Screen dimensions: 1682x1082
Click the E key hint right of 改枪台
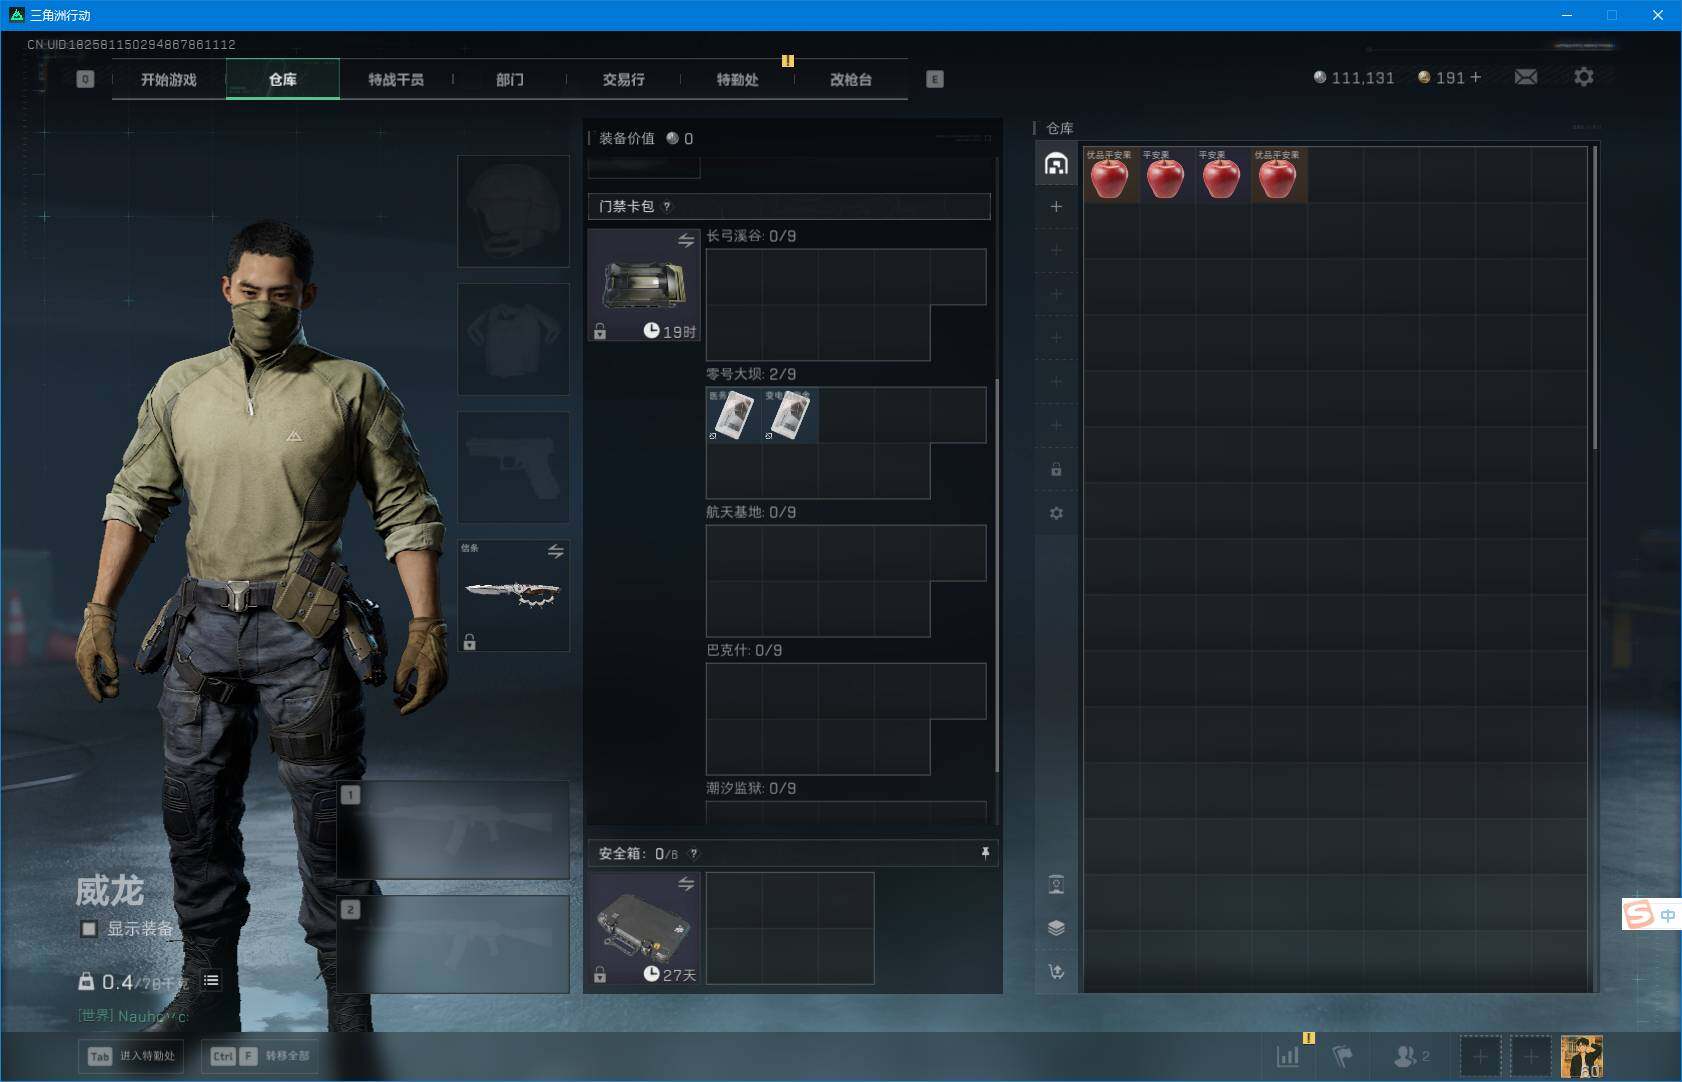click(935, 79)
